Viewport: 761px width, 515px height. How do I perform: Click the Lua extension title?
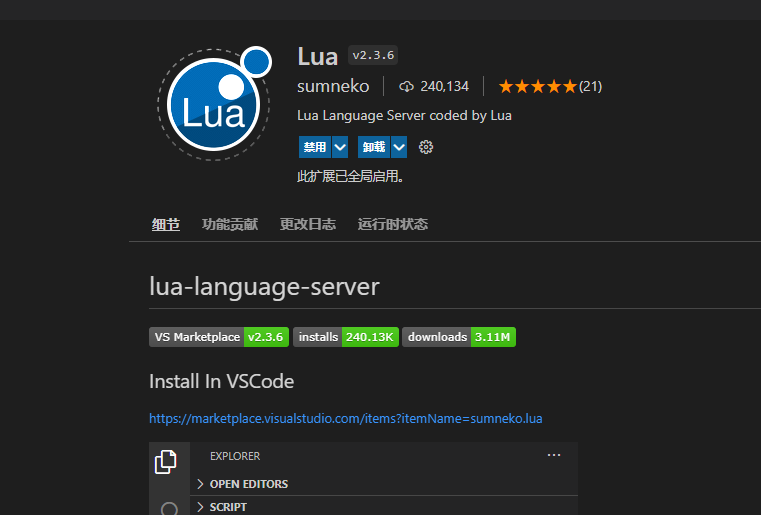[317, 56]
